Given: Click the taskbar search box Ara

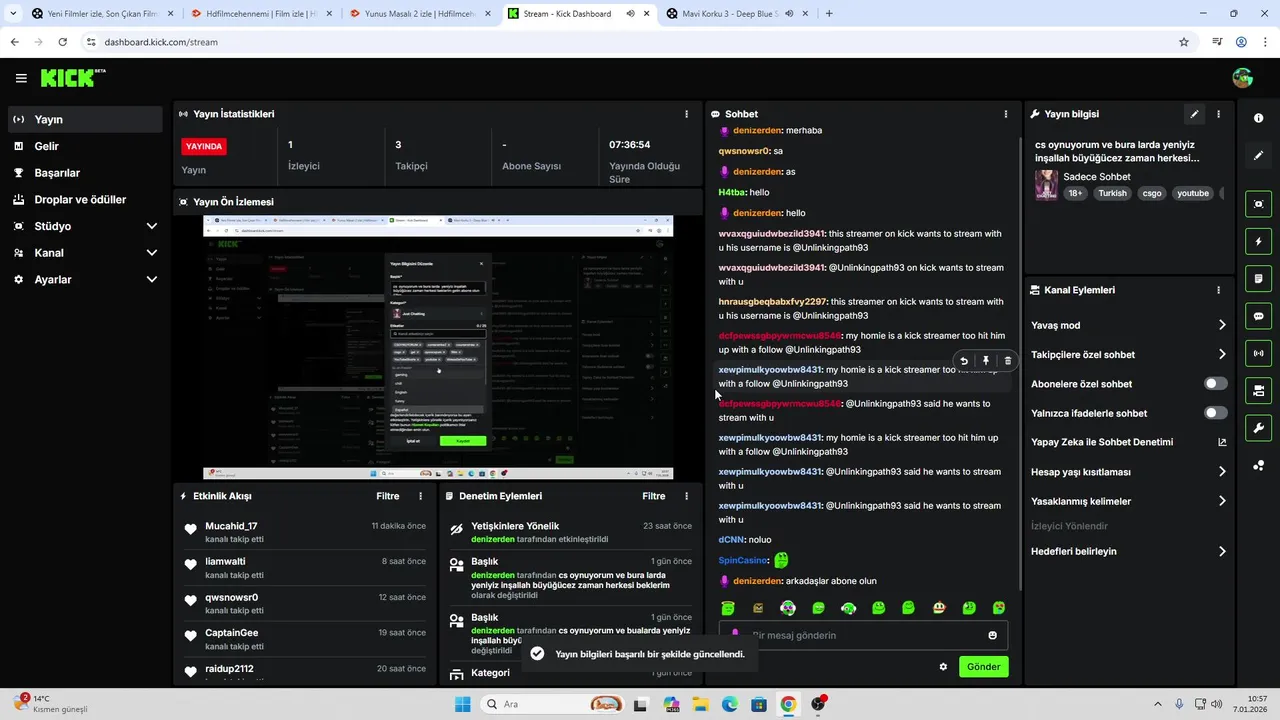Looking at the screenshot, I should tap(553, 704).
